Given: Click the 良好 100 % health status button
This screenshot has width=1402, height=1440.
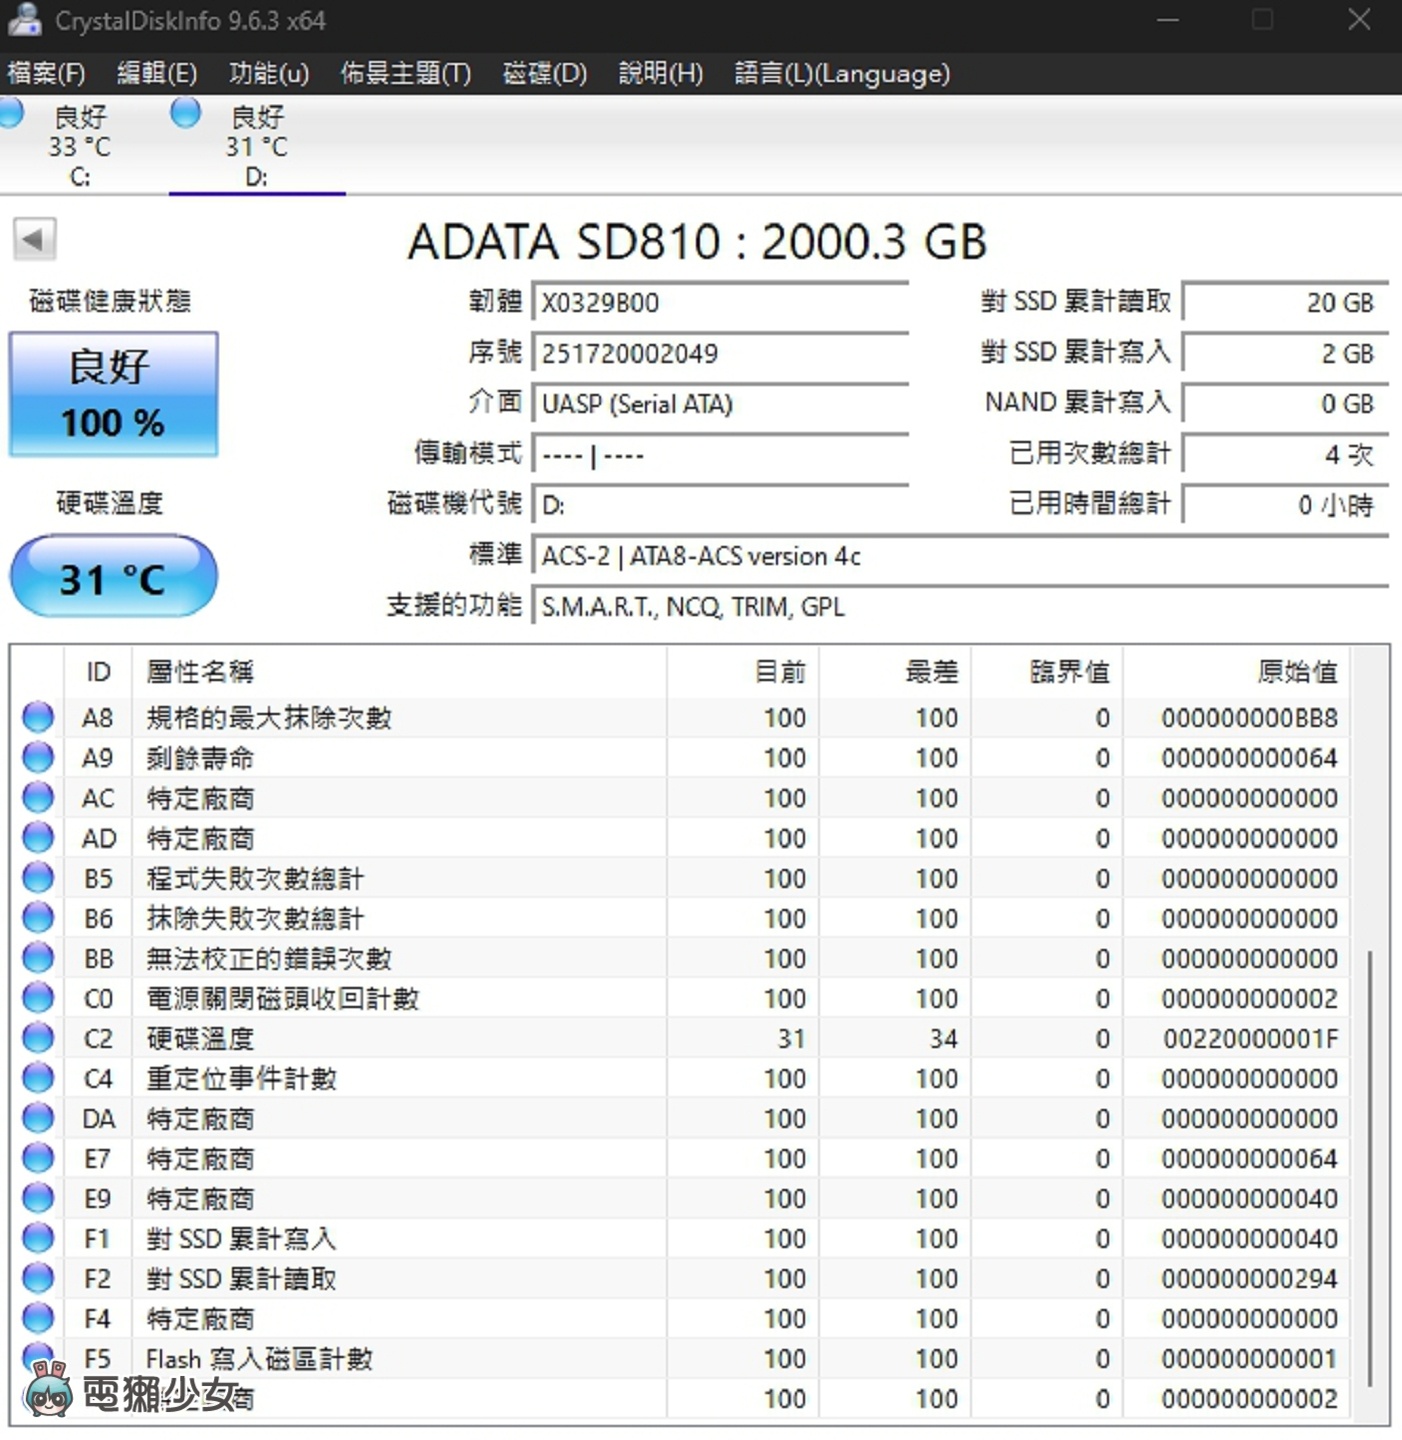Looking at the screenshot, I should pyautogui.click(x=113, y=394).
